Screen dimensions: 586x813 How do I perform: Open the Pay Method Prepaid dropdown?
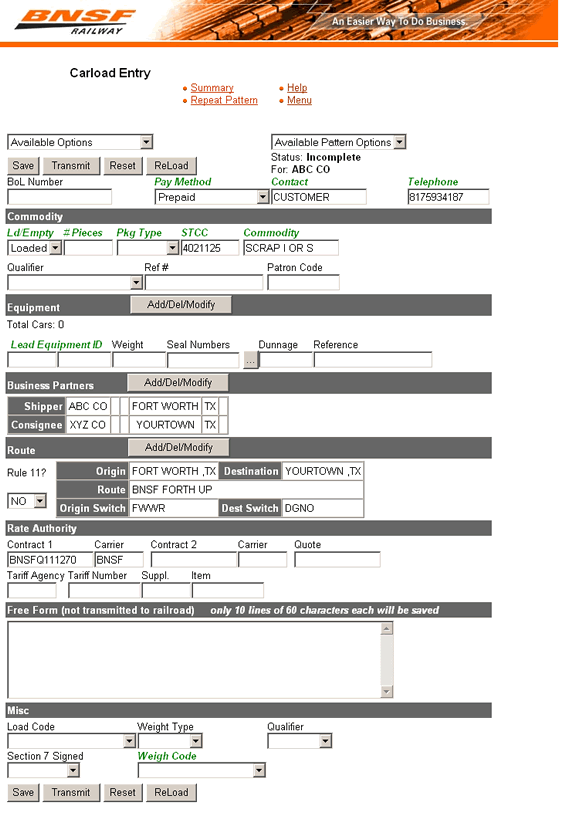(x=212, y=197)
